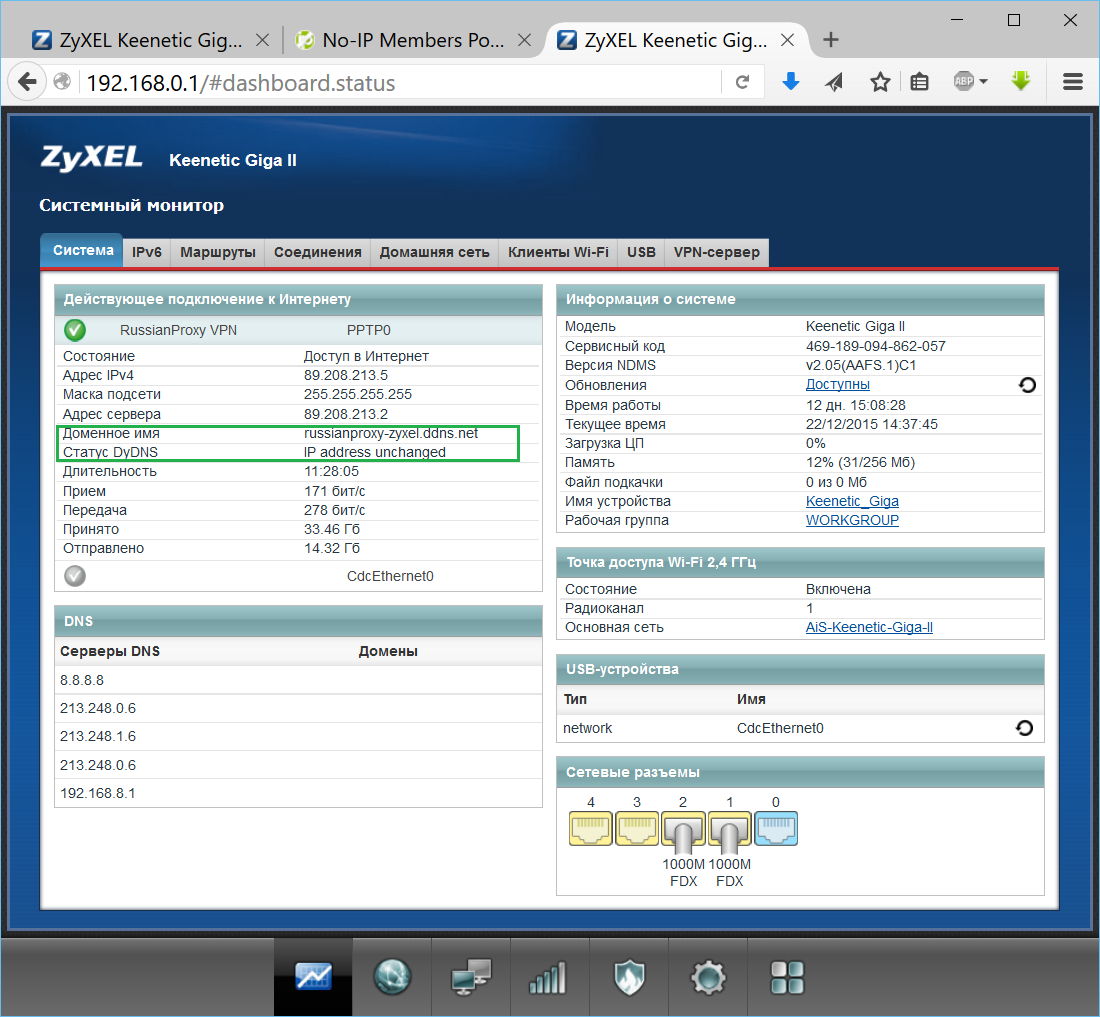
Task: Open a new browser tab with plus
Action: (x=831, y=40)
